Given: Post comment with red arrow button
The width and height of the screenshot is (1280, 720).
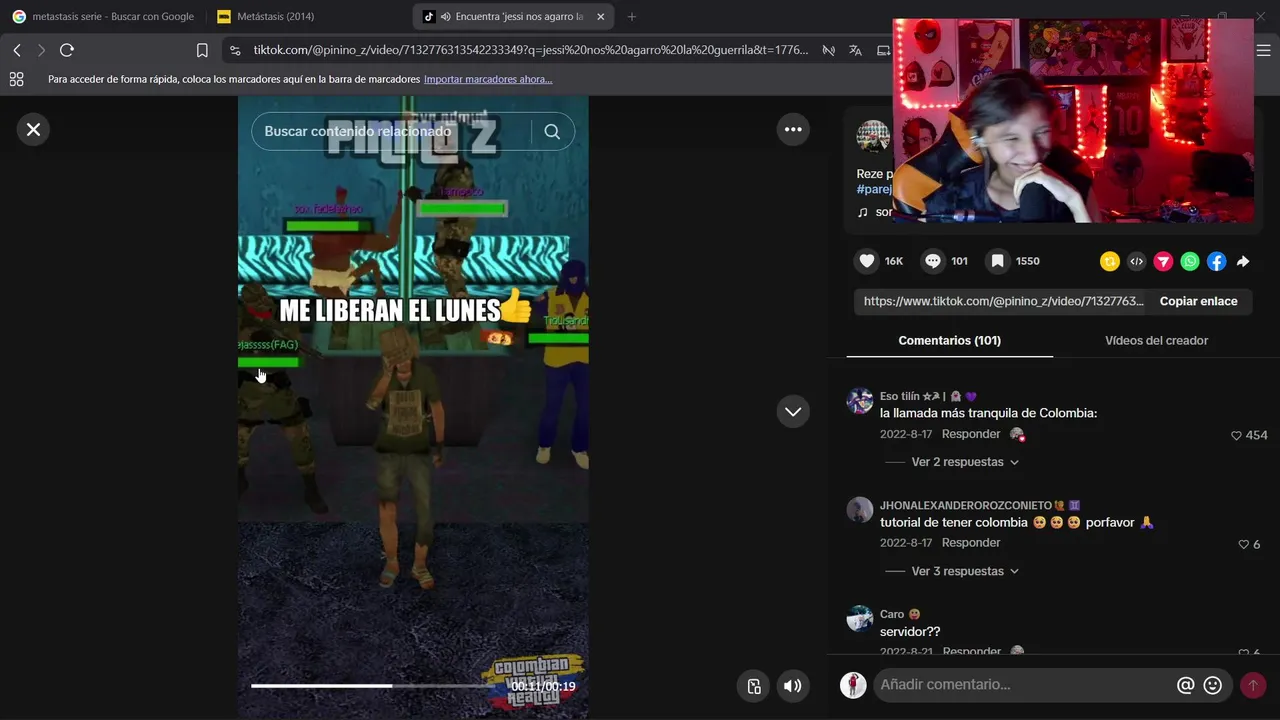Looking at the screenshot, I should click(1252, 685).
